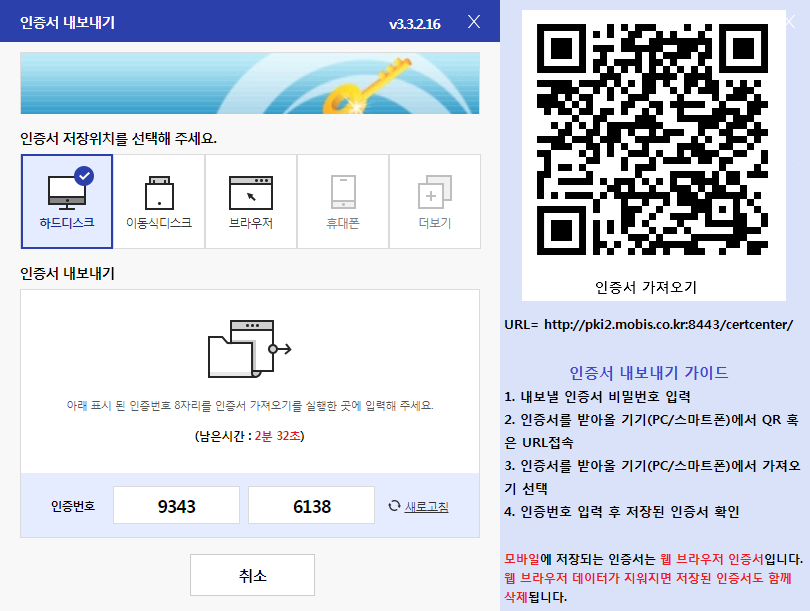Click the 인증서 저장위치를 선택해 주세요 heading
Image resolution: width=810 pixels, height=611 pixels.
point(118,138)
